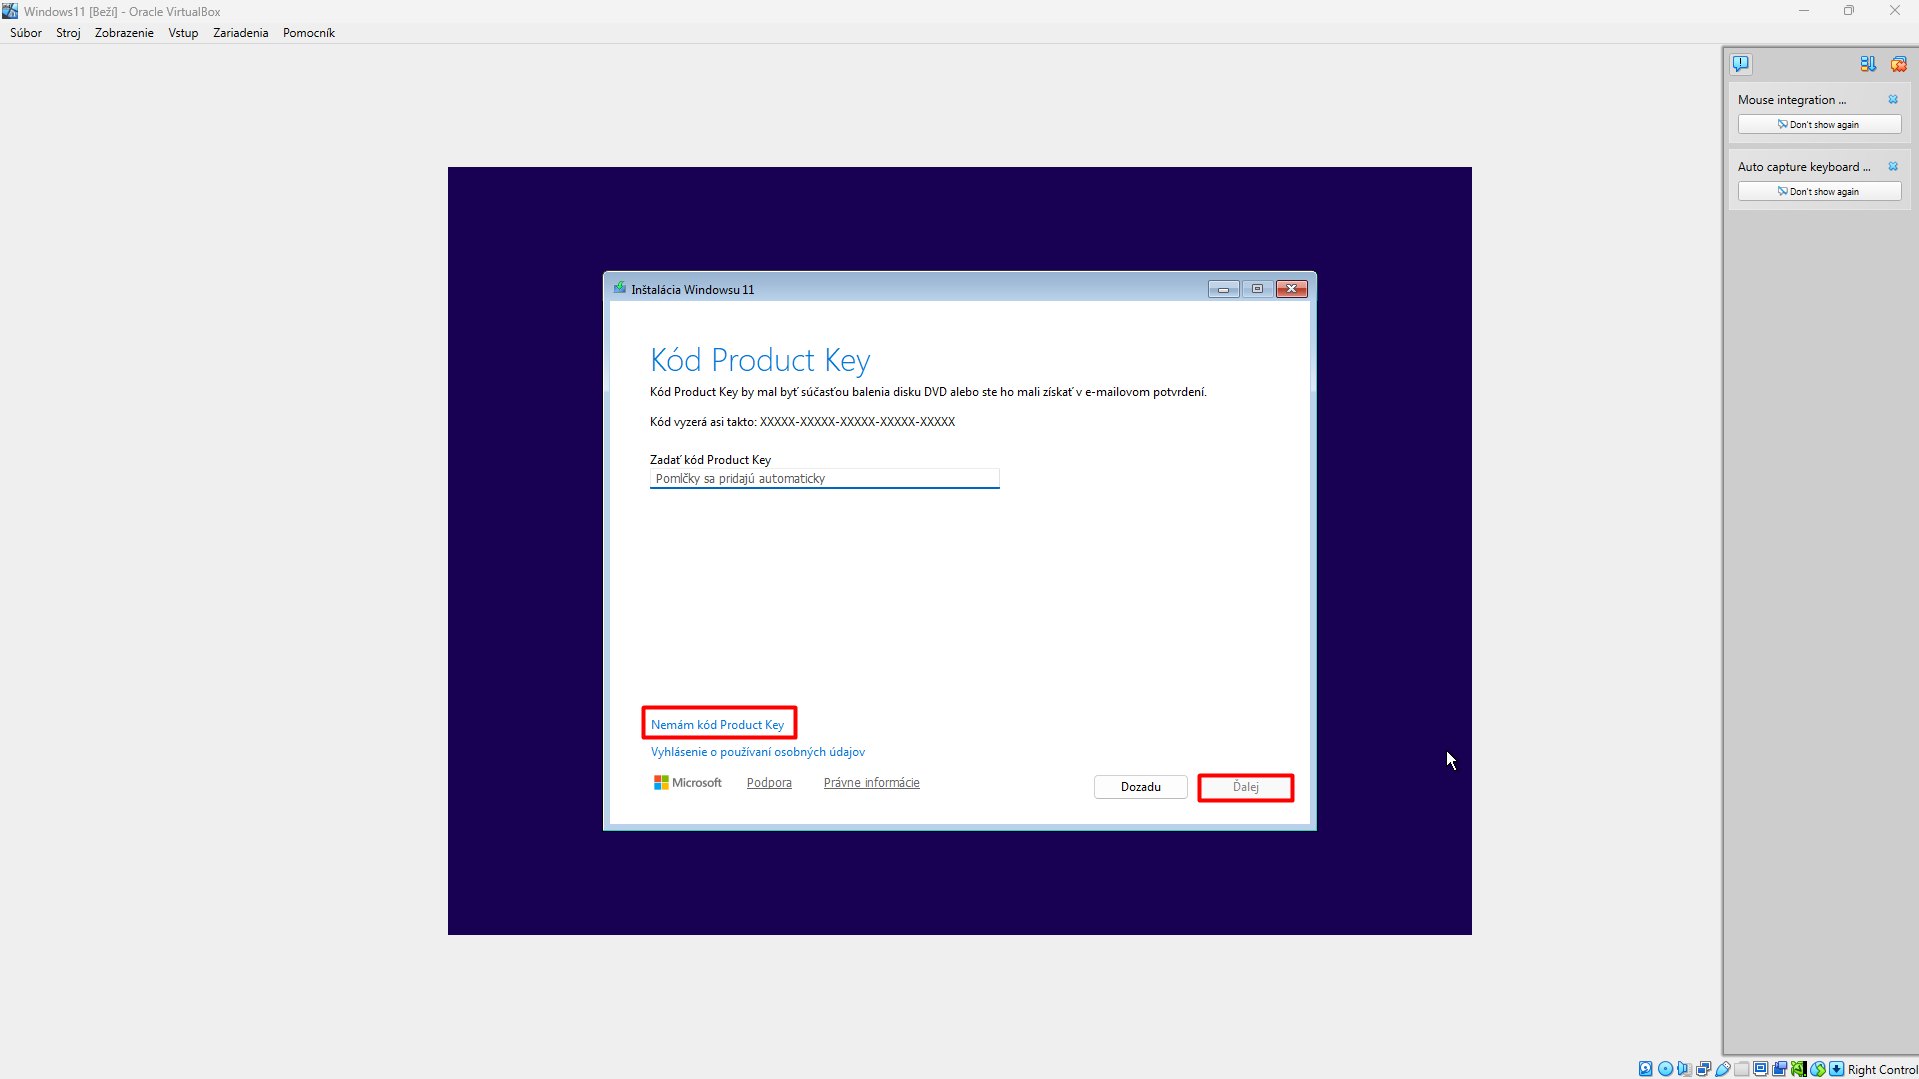Click the mouse integration status icon
The width and height of the screenshot is (1919, 1079).
[x=1818, y=1069]
